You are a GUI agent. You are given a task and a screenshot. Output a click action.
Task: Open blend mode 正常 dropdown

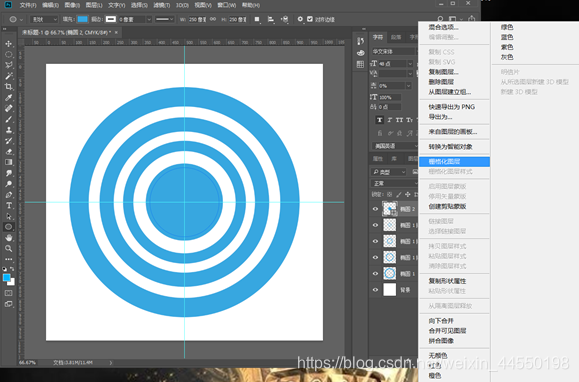pos(394,183)
